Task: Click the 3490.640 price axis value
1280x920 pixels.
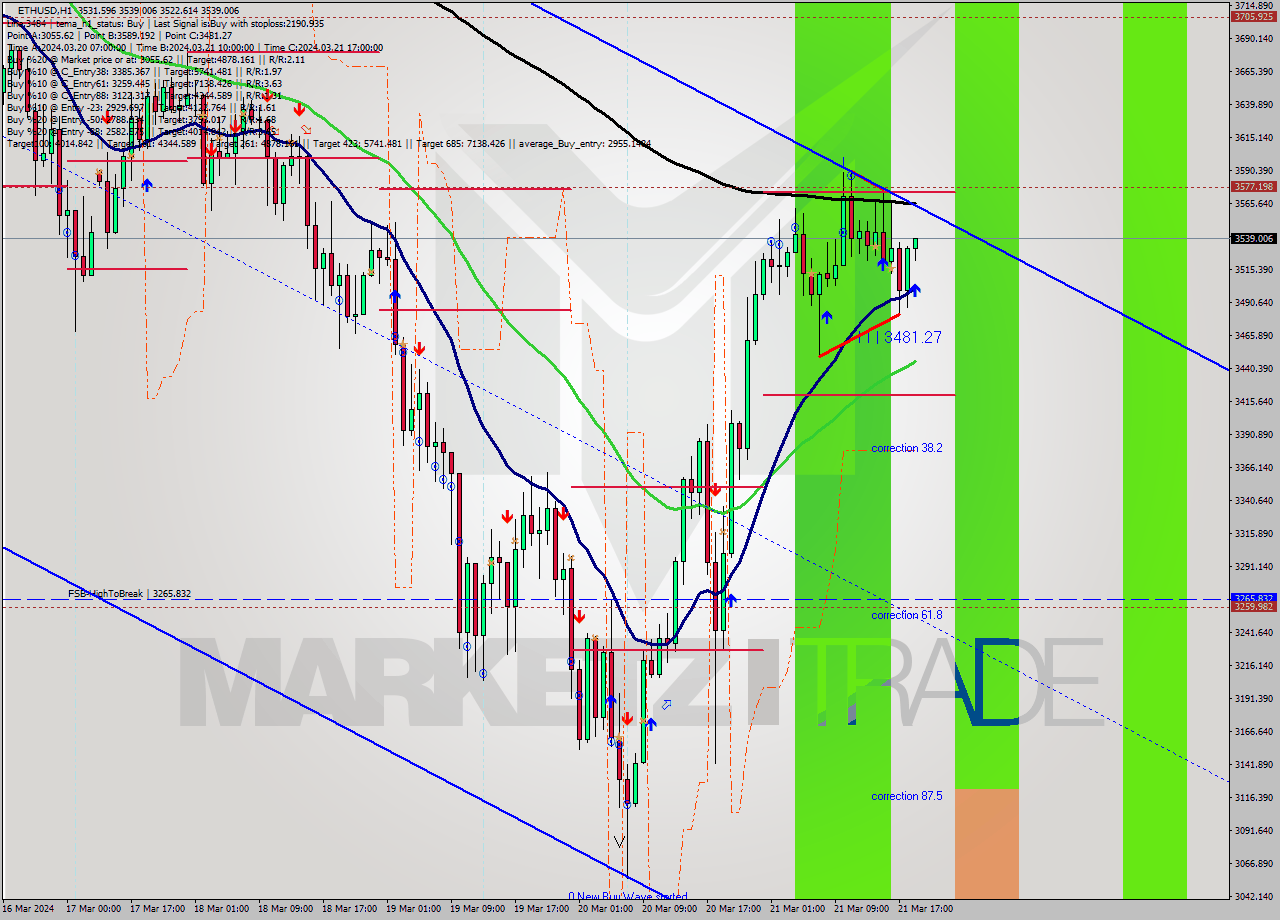Action: pyautogui.click(x=1253, y=302)
